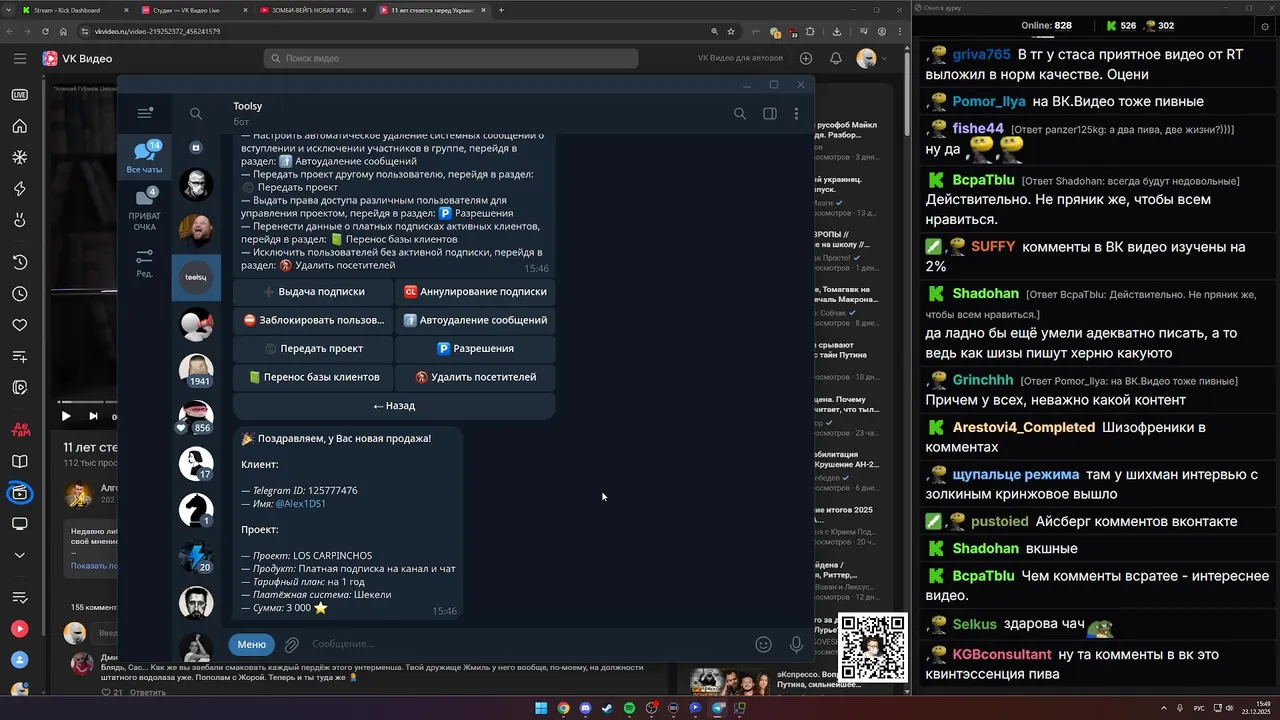Click the Аннулирование подписки bot button
Image resolution: width=1280 pixels, height=720 pixels.
[475, 292]
